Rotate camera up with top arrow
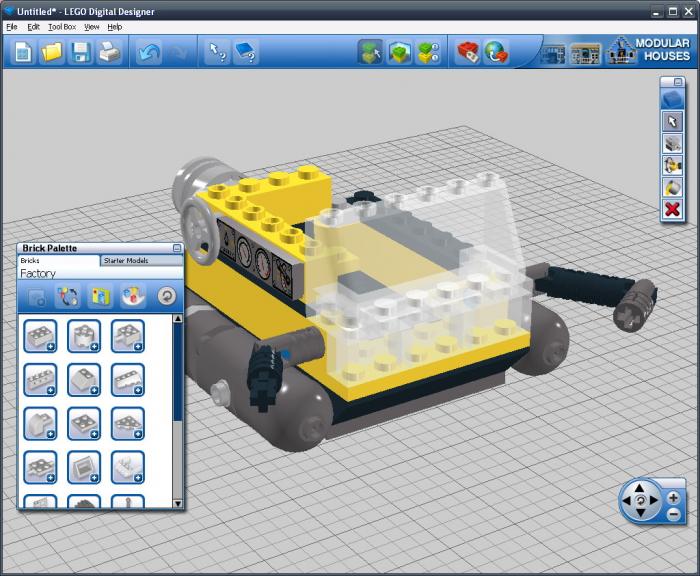The height and width of the screenshot is (576, 700). (x=640, y=488)
